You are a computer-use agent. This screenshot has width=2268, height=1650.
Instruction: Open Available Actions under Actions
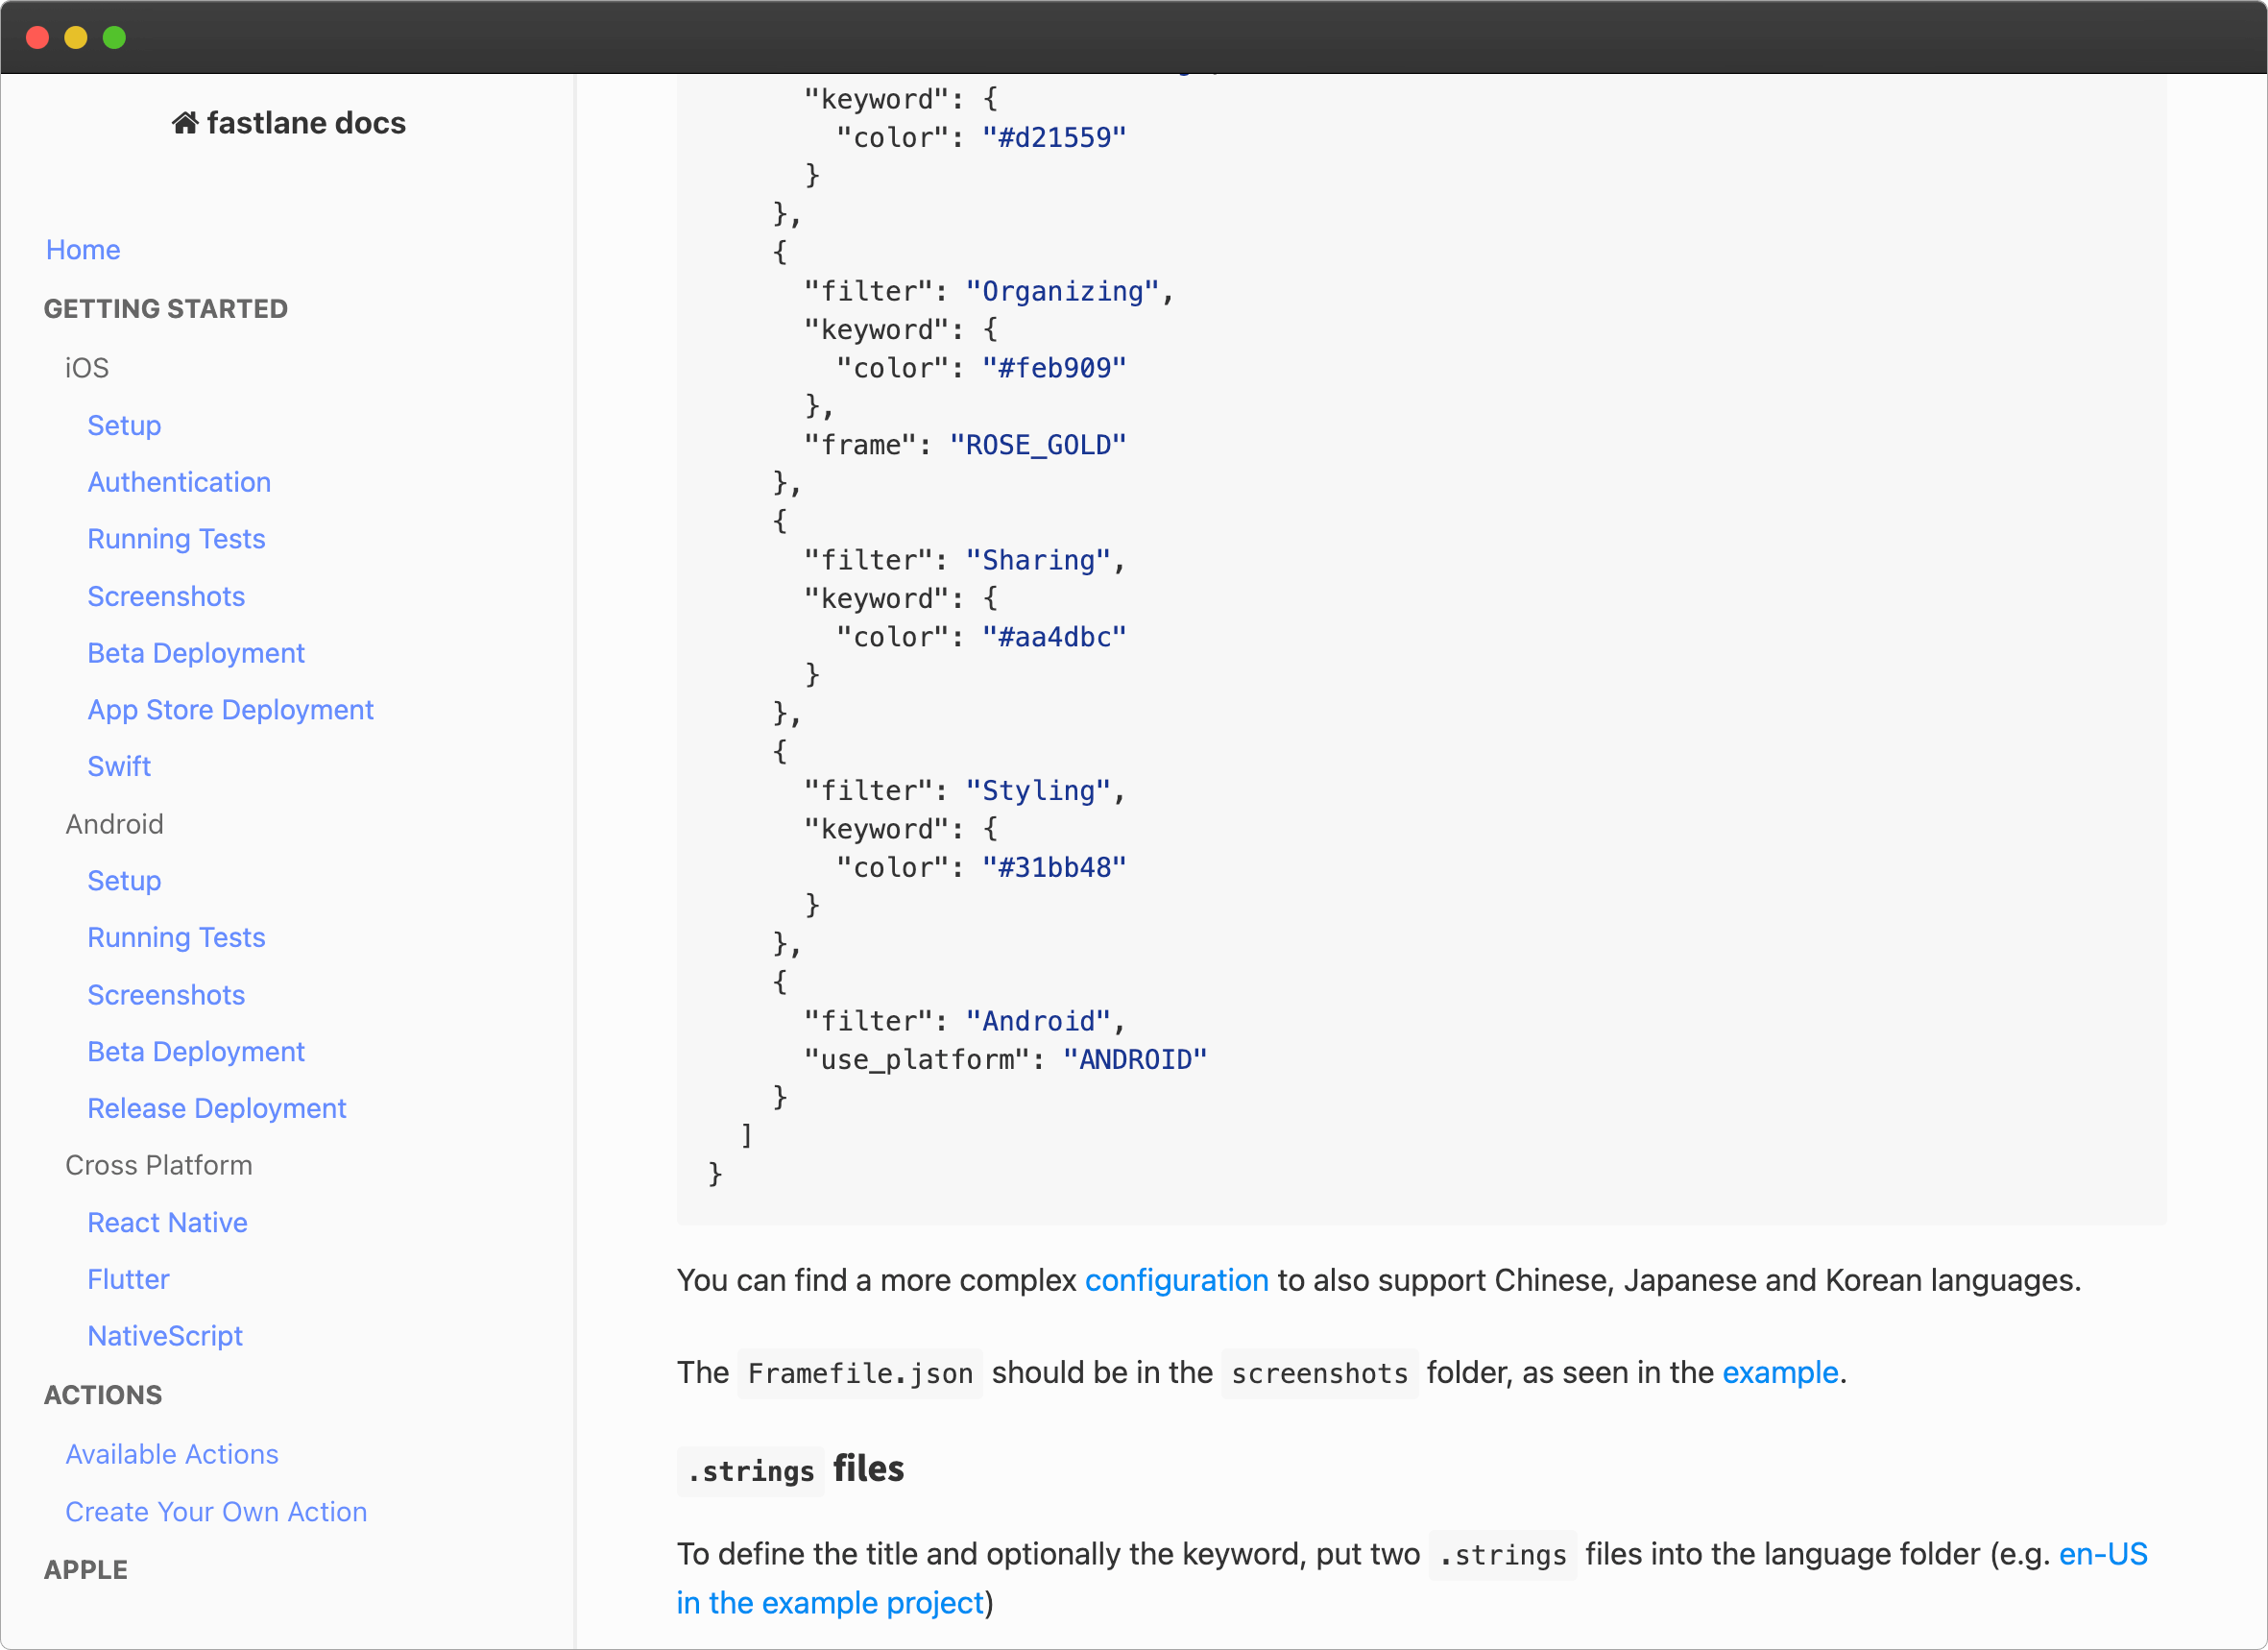[x=172, y=1454]
